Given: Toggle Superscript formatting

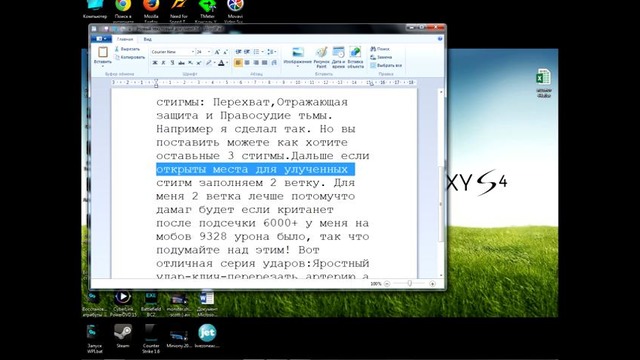Looking at the screenshot, I should (199, 63).
